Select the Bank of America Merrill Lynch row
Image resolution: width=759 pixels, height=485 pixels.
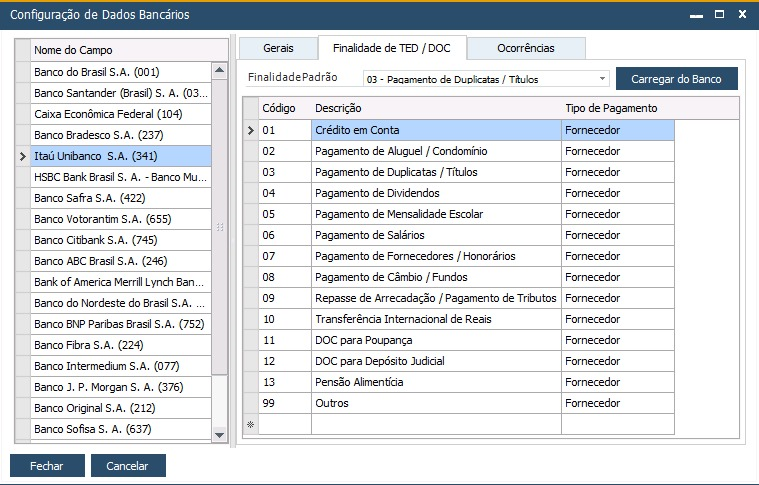121,282
